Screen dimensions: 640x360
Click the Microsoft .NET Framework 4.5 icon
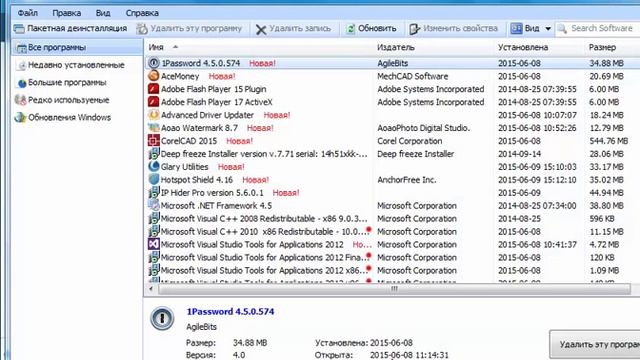[153, 205]
